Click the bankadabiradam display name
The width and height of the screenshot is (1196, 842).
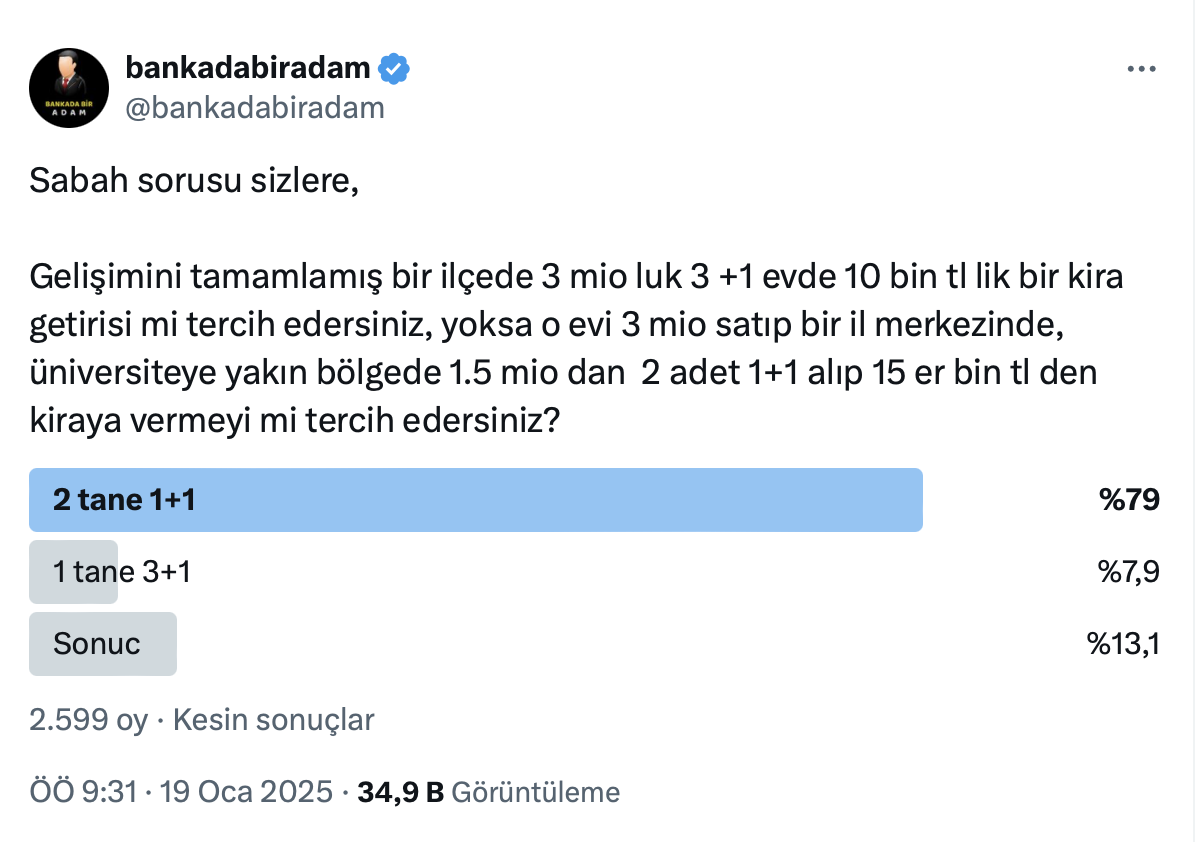248,68
